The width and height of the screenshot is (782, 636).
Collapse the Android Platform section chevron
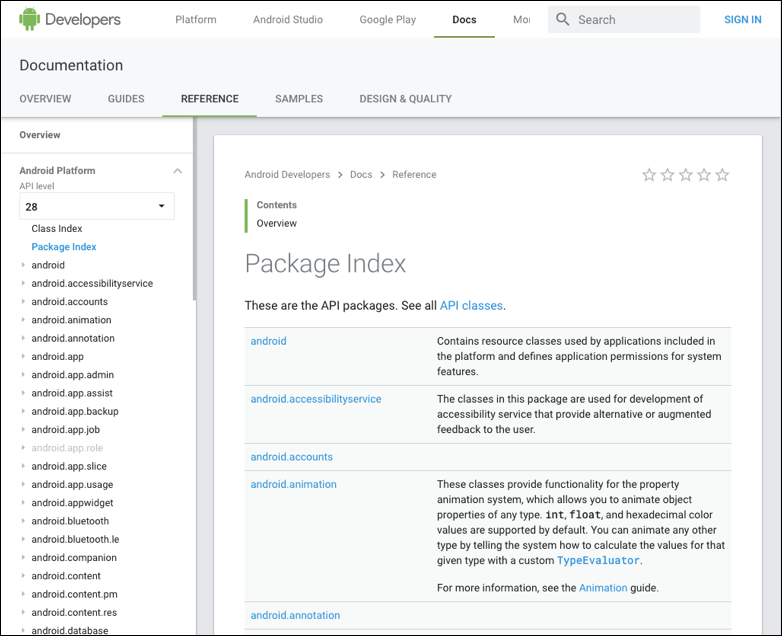click(177, 171)
